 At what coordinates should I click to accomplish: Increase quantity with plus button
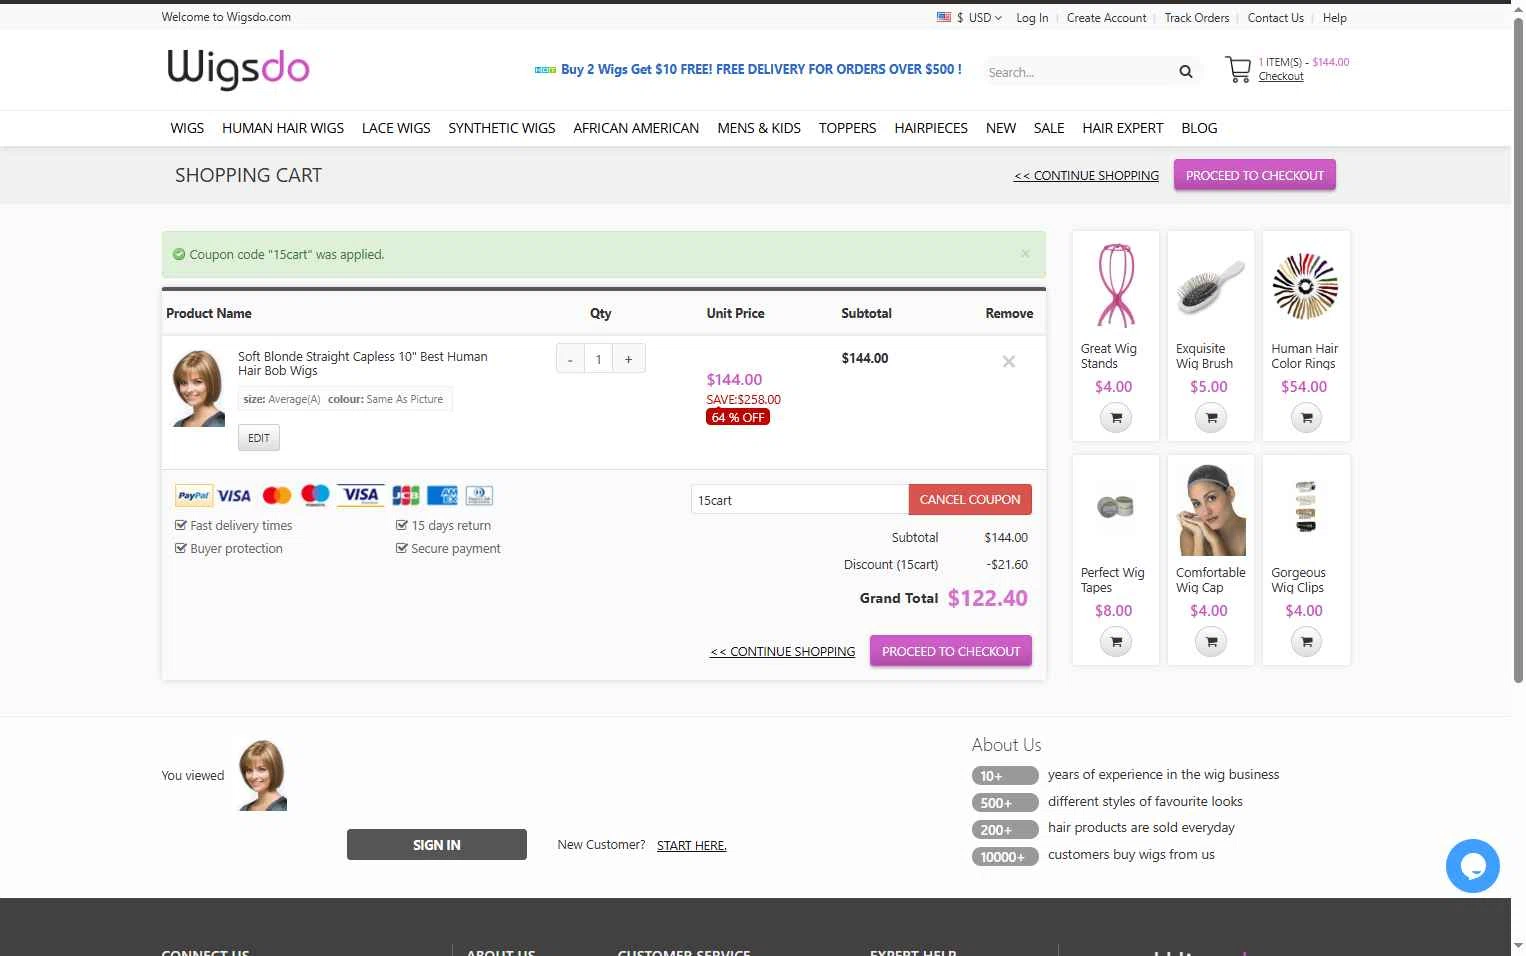tap(628, 359)
